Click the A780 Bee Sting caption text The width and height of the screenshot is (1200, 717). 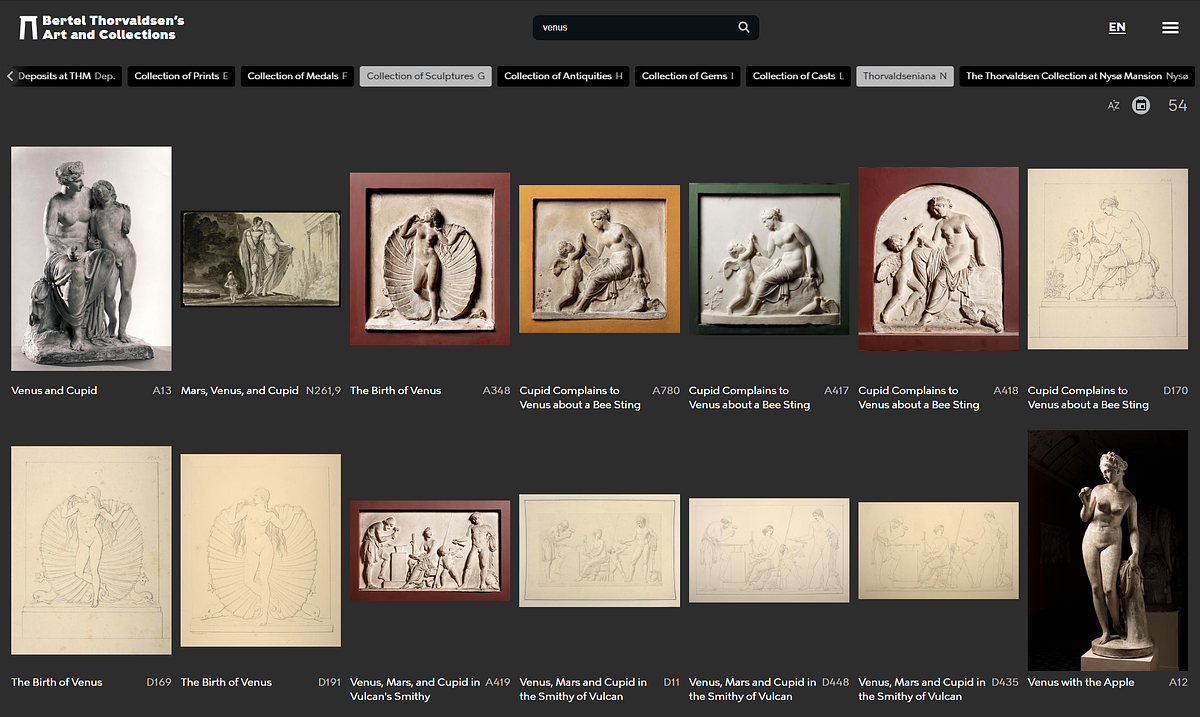(x=580, y=397)
